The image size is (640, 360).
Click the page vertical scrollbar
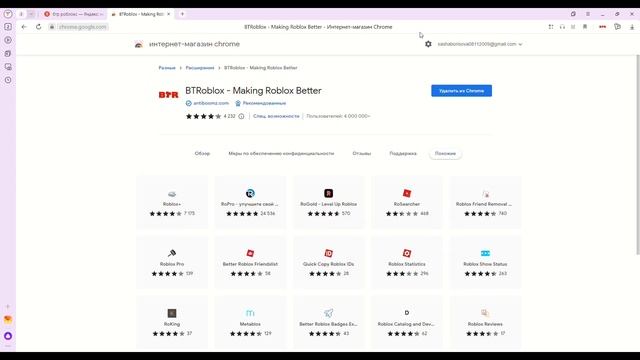pyautogui.click(x=638, y=155)
